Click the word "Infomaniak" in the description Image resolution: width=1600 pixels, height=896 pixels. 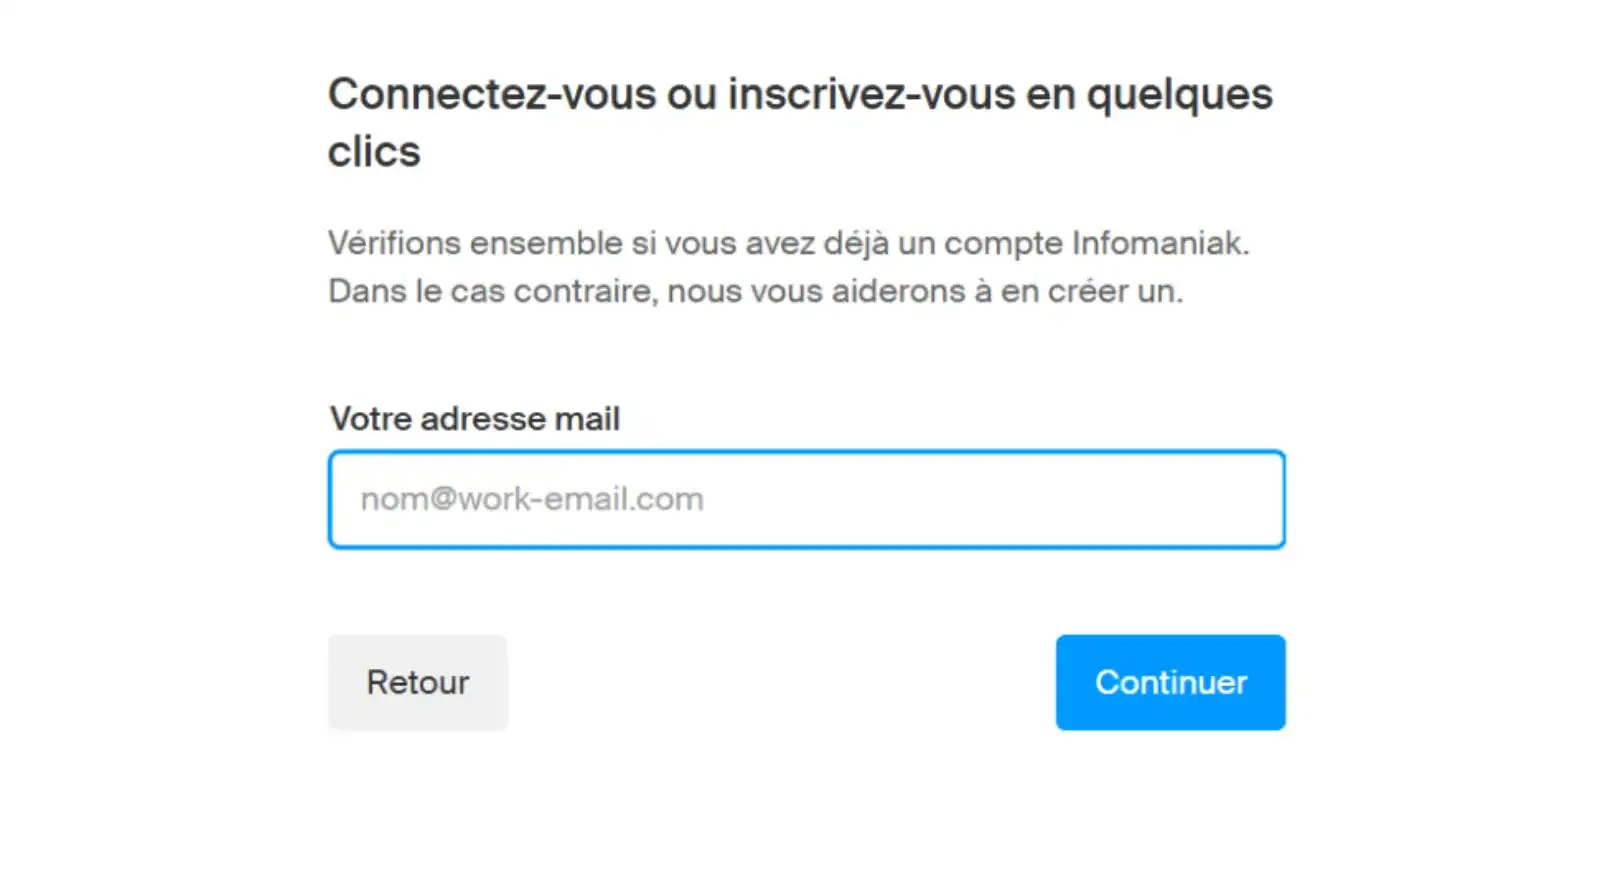point(1159,243)
